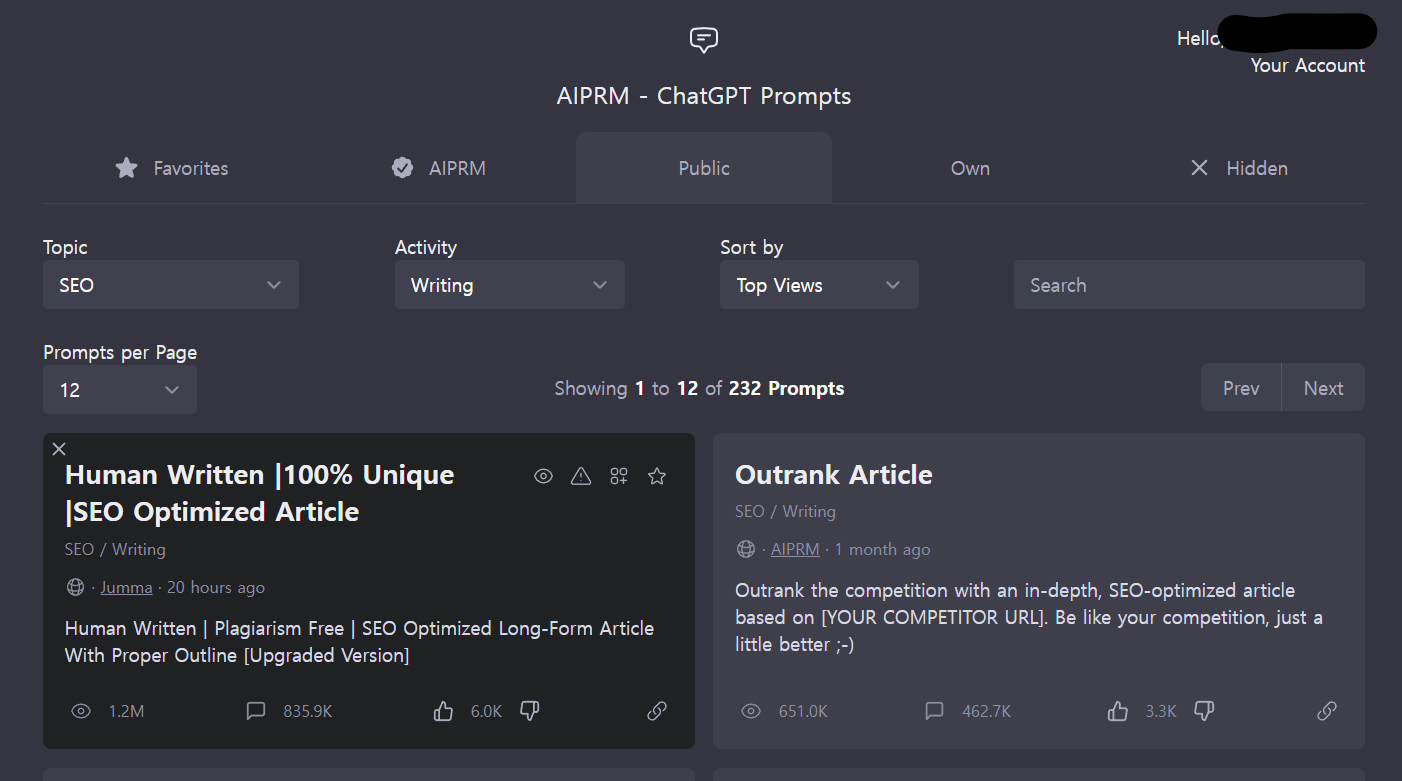Open the Outrank Article prompt title

point(834,474)
